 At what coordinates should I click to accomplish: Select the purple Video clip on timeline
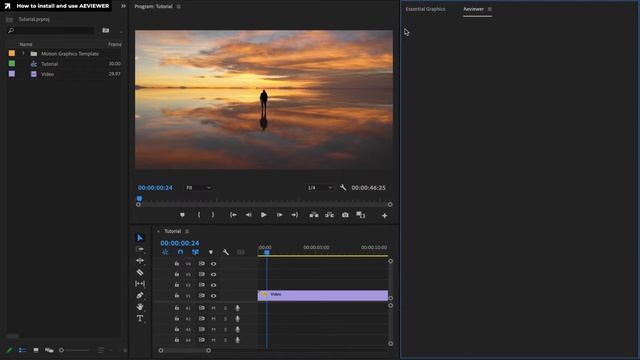pyautogui.click(x=322, y=296)
